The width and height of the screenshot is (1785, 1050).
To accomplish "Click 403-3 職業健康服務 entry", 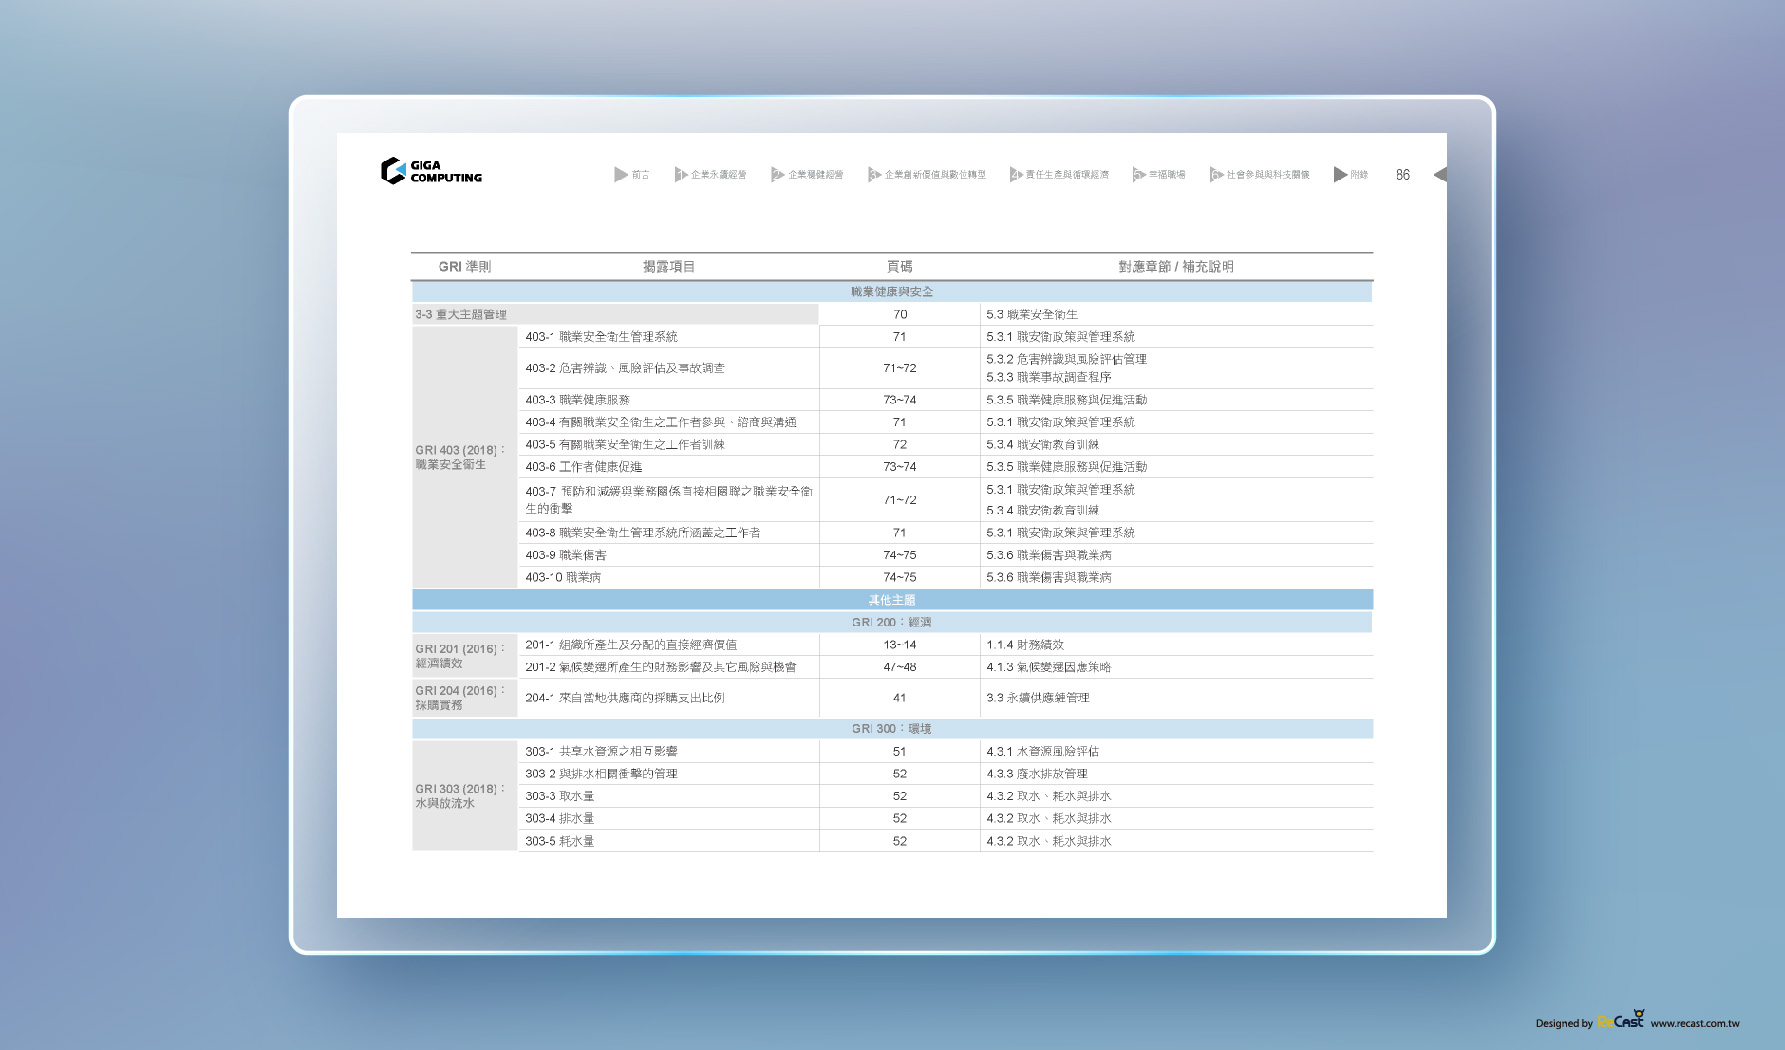I will pyautogui.click(x=577, y=399).
